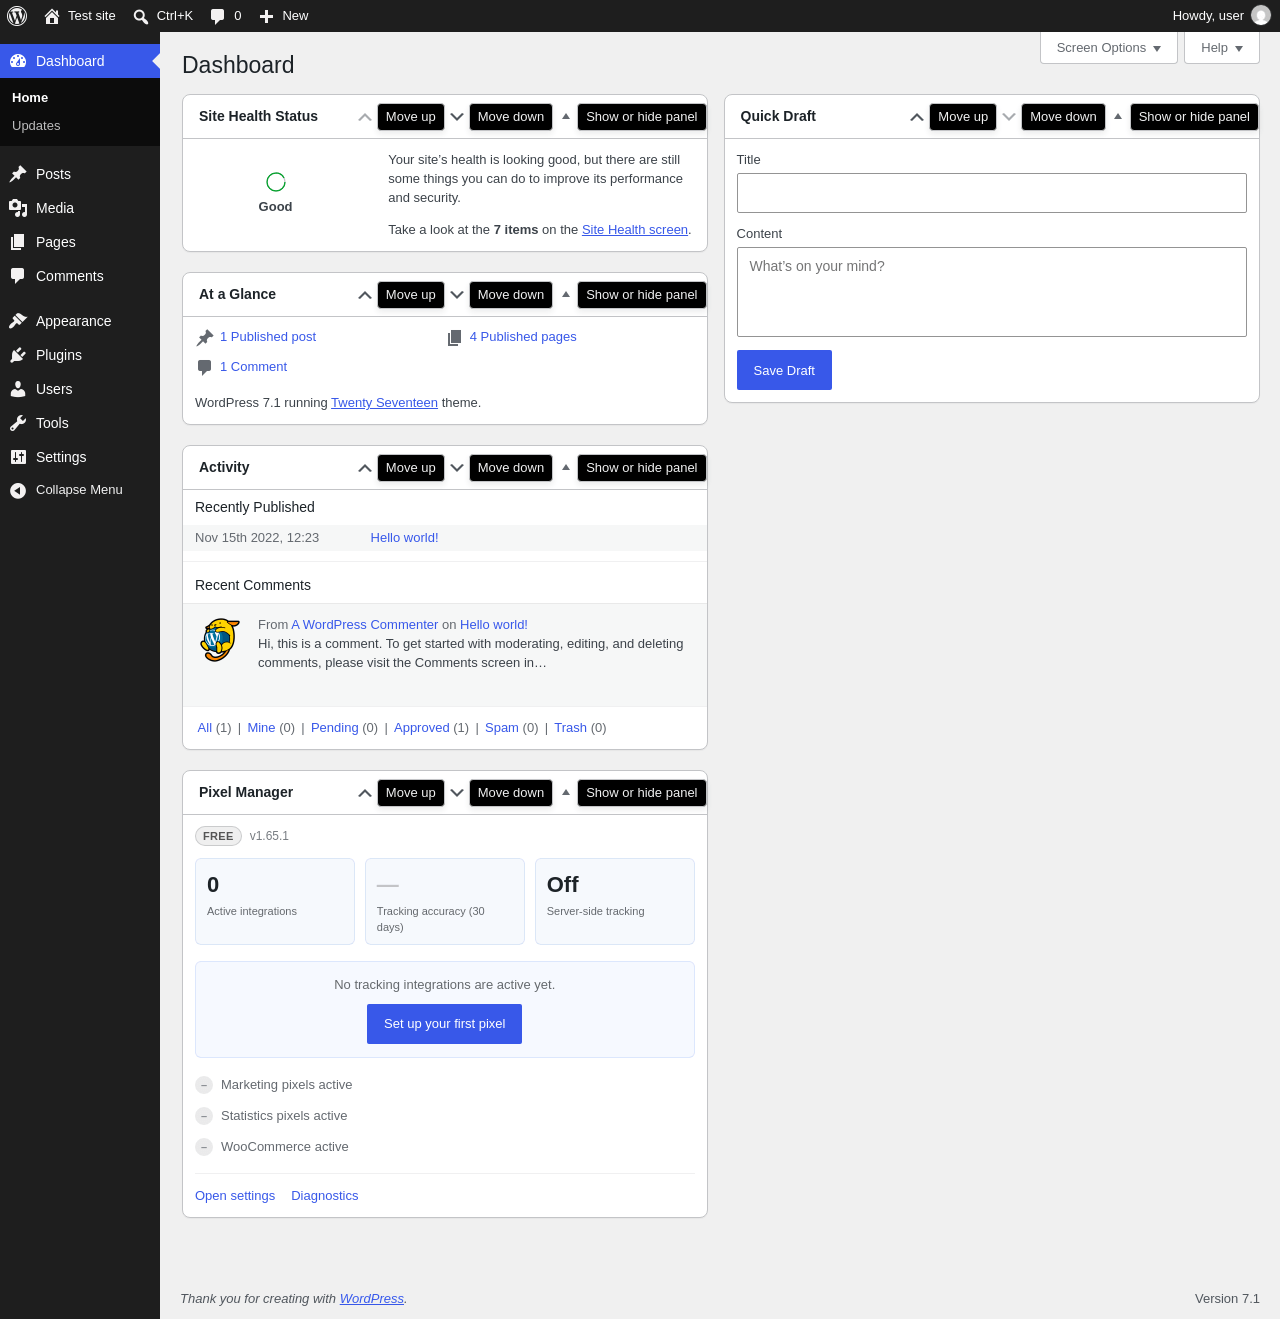Screen dimensions: 1280x1319
Task: Move the Quick Draft panel up
Action: [917, 117]
